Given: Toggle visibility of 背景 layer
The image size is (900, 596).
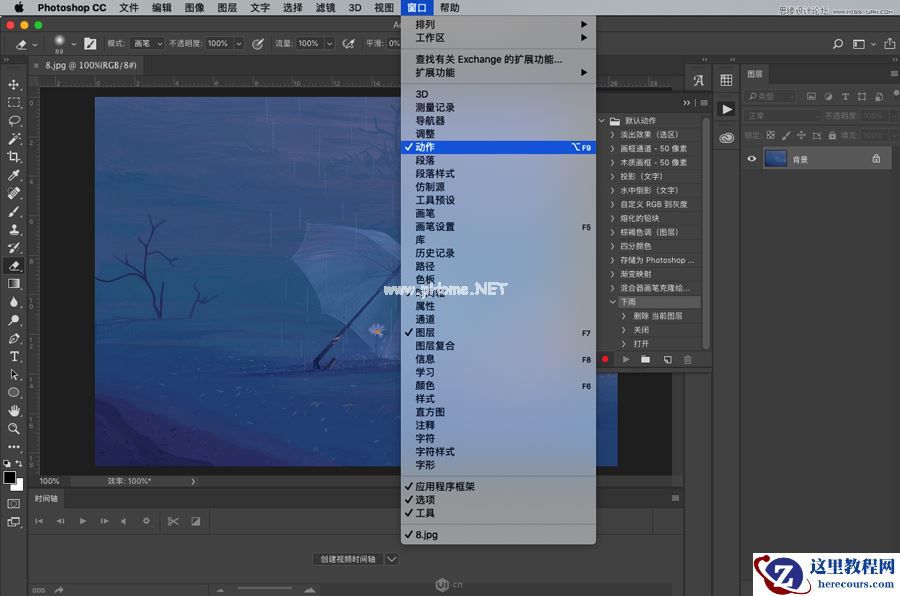Looking at the screenshot, I should click(x=751, y=159).
